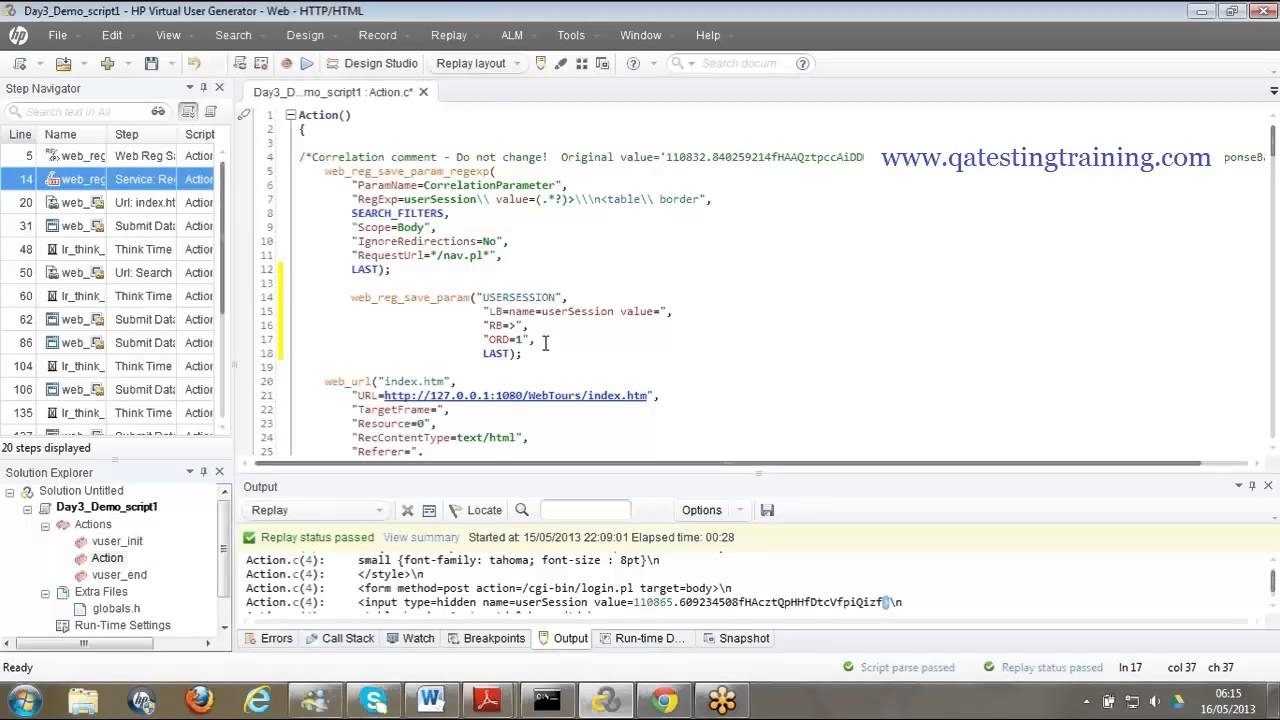Click the Save script disk icon
The height and width of the screenshot is (720, 1280).
(x=151, y=63)
